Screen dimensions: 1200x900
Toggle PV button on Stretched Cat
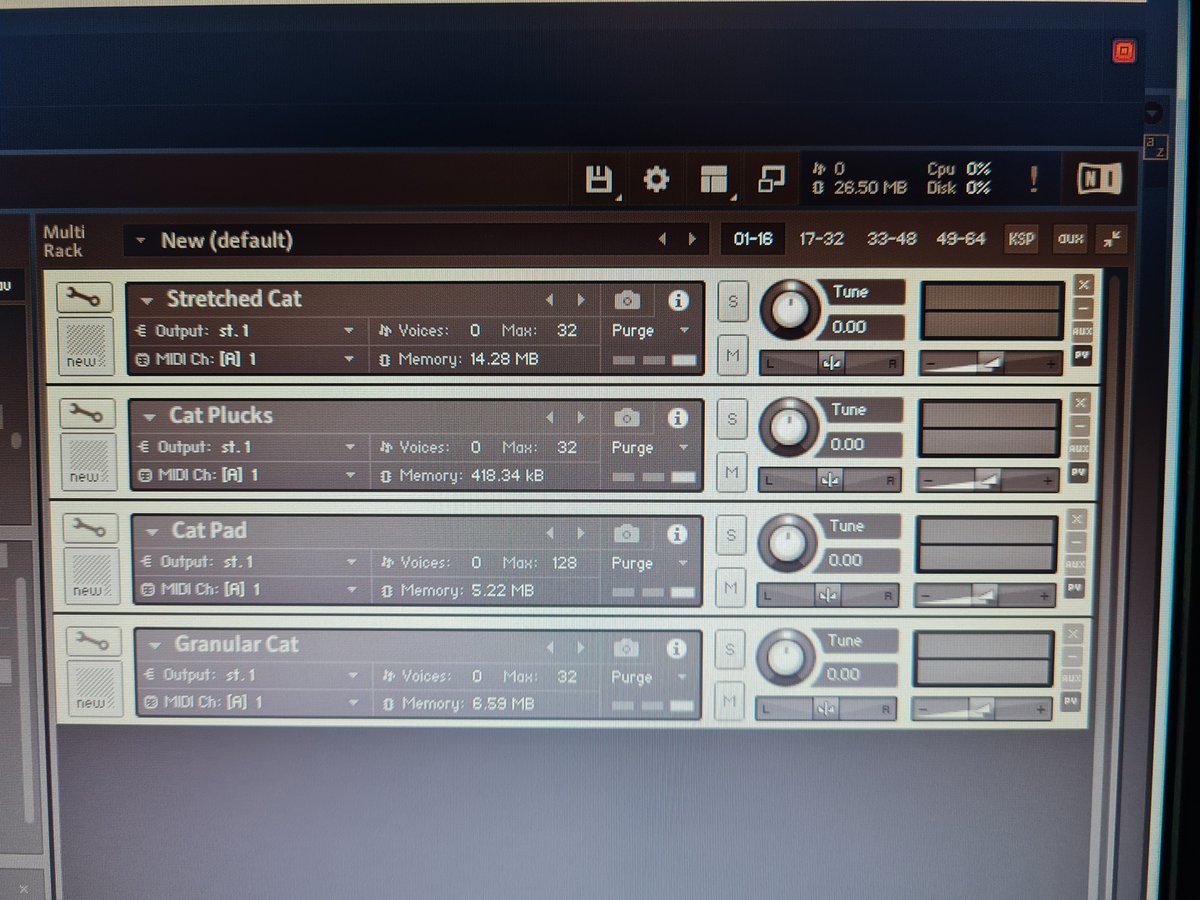click(x=1082, y=354)
